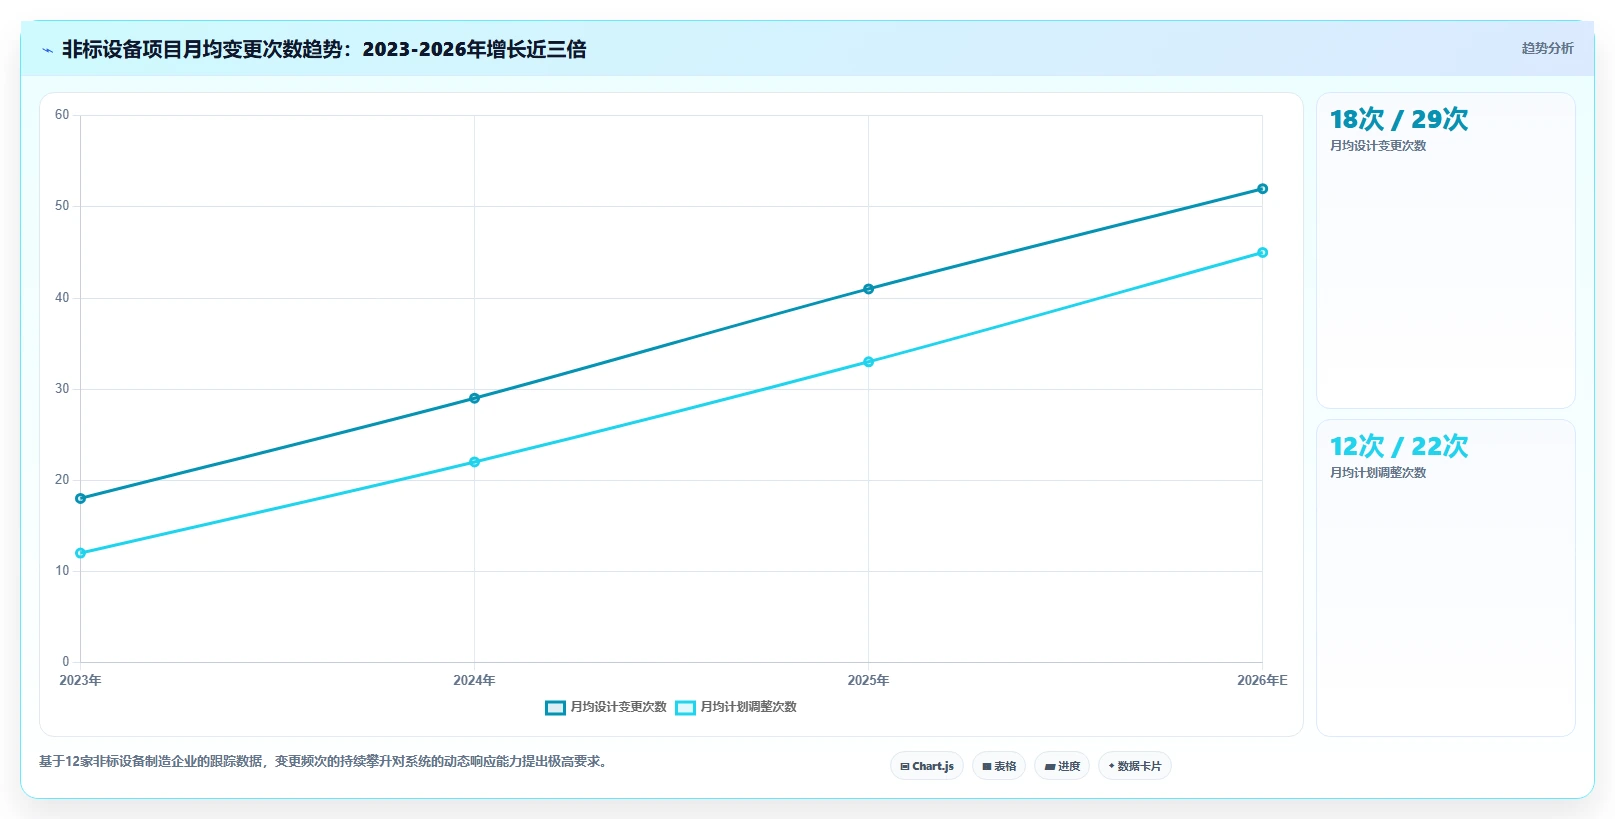1615x819 pixels.
Task: Click the 2023年 plan-adjustment data point at 12
Action: 81,553
